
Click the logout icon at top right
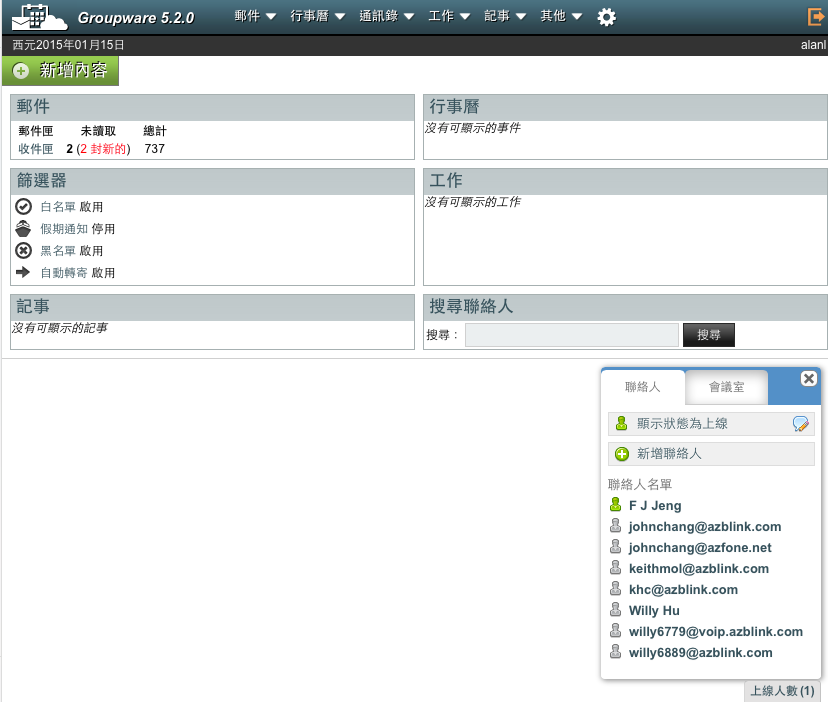coord(815,17)
